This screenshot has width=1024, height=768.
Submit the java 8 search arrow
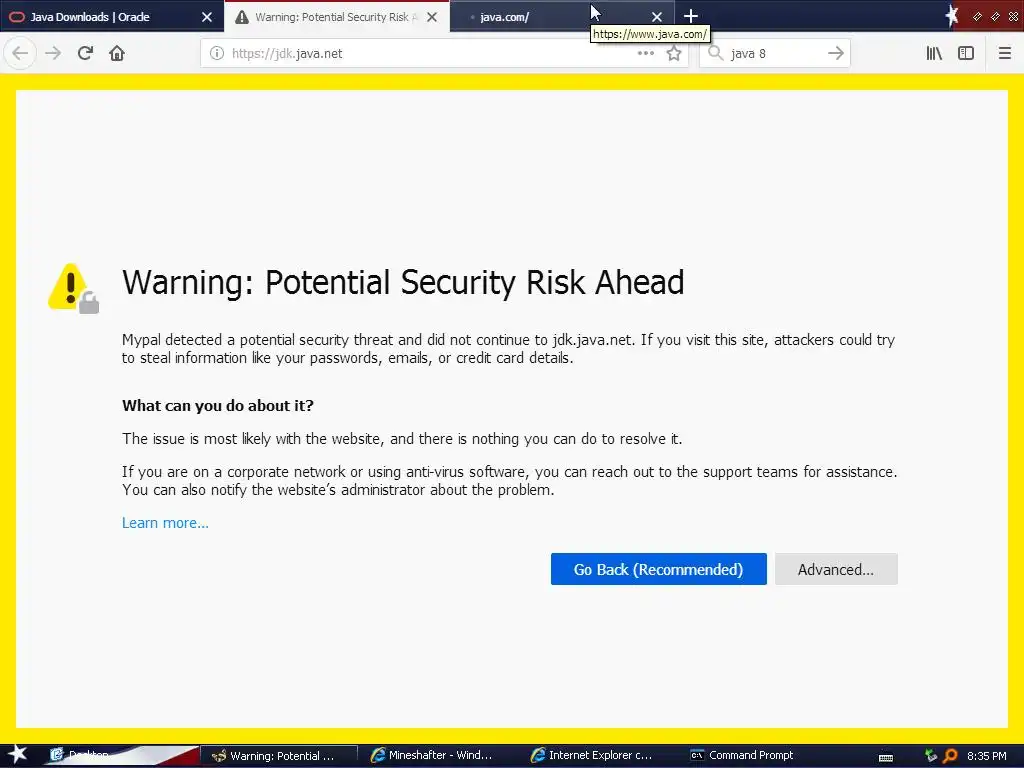835,54
